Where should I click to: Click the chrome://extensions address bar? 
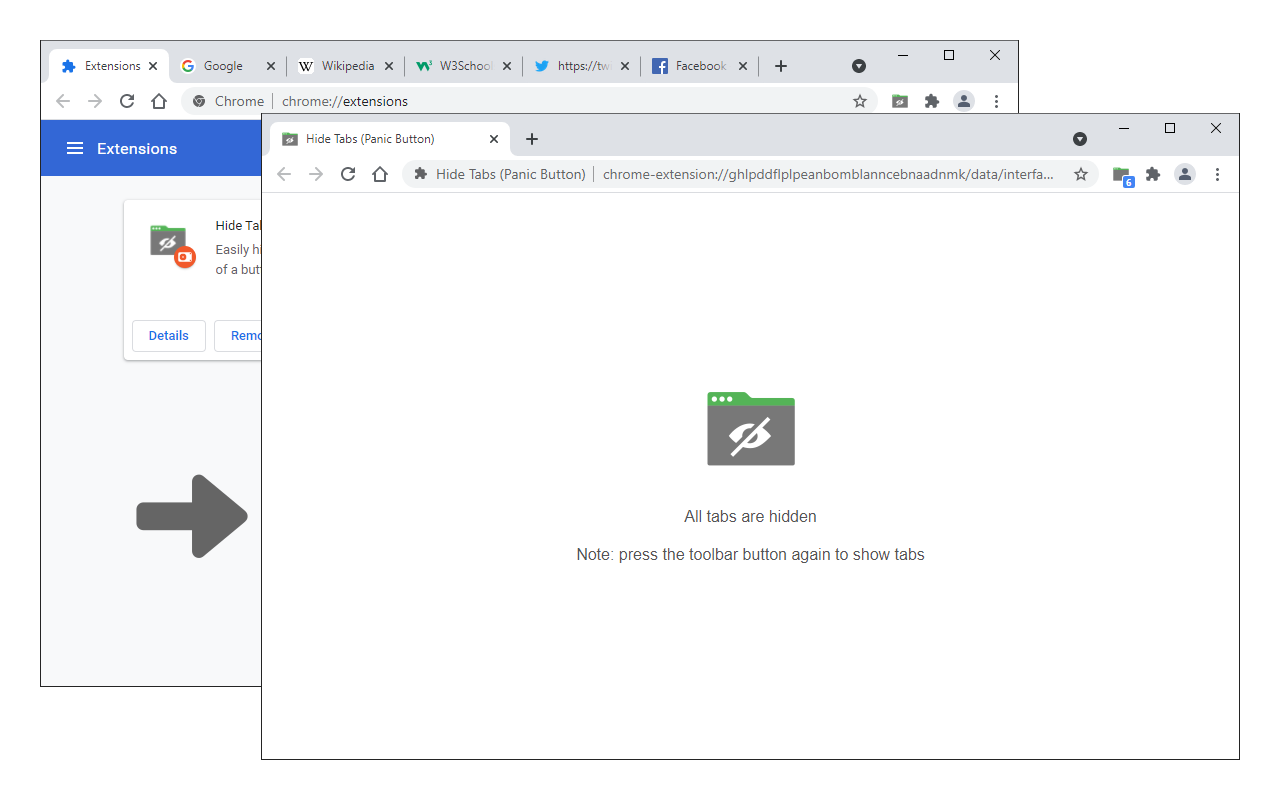[x=529, y=101]
